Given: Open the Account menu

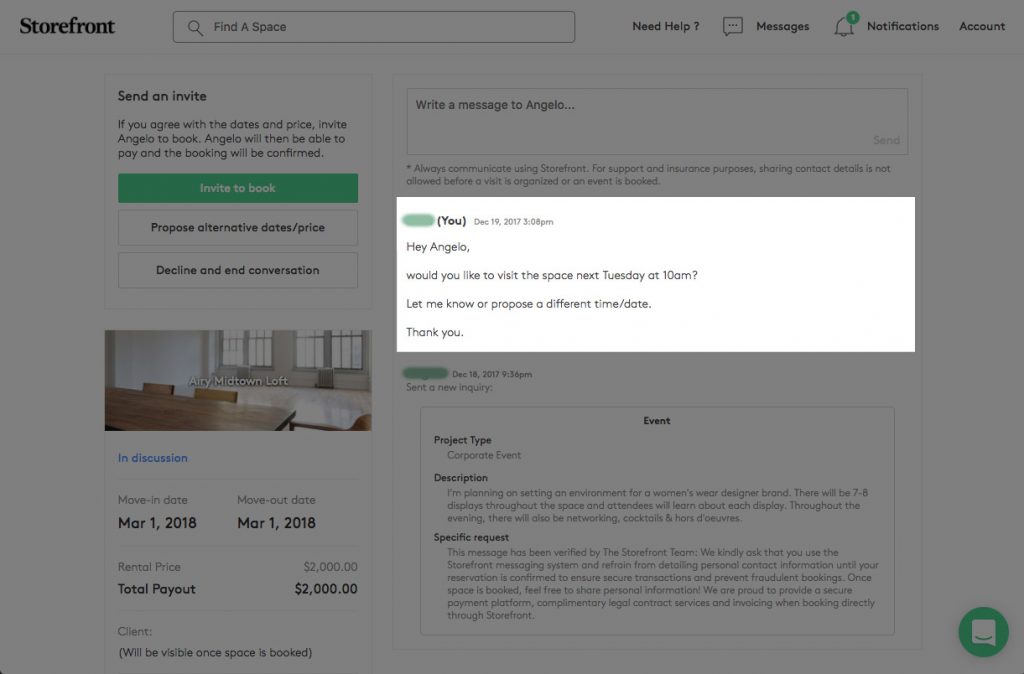Looking at the screenshot, I should tap(981, 26).
